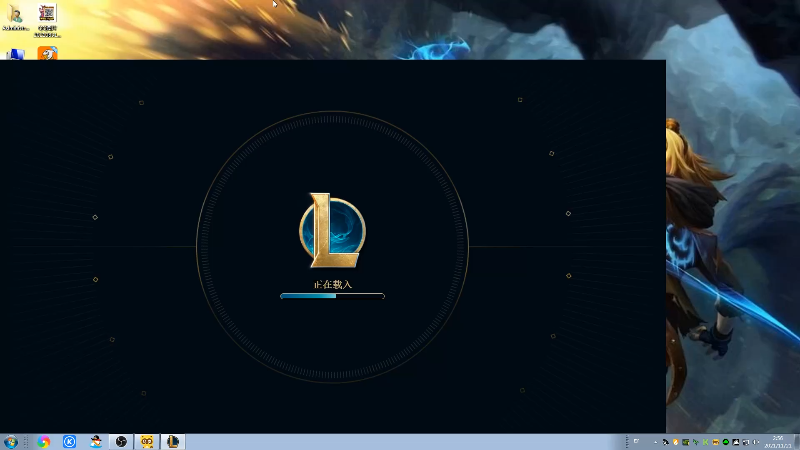Open the Computer icon on the desktop
The height and width of the screenshot is (450, 800).
[15, 54]
